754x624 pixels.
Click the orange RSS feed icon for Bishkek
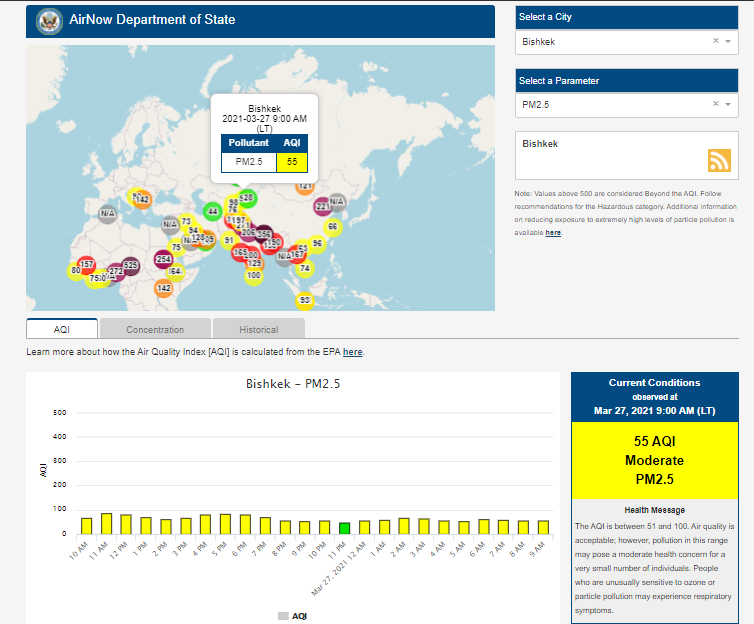point(719,160)
